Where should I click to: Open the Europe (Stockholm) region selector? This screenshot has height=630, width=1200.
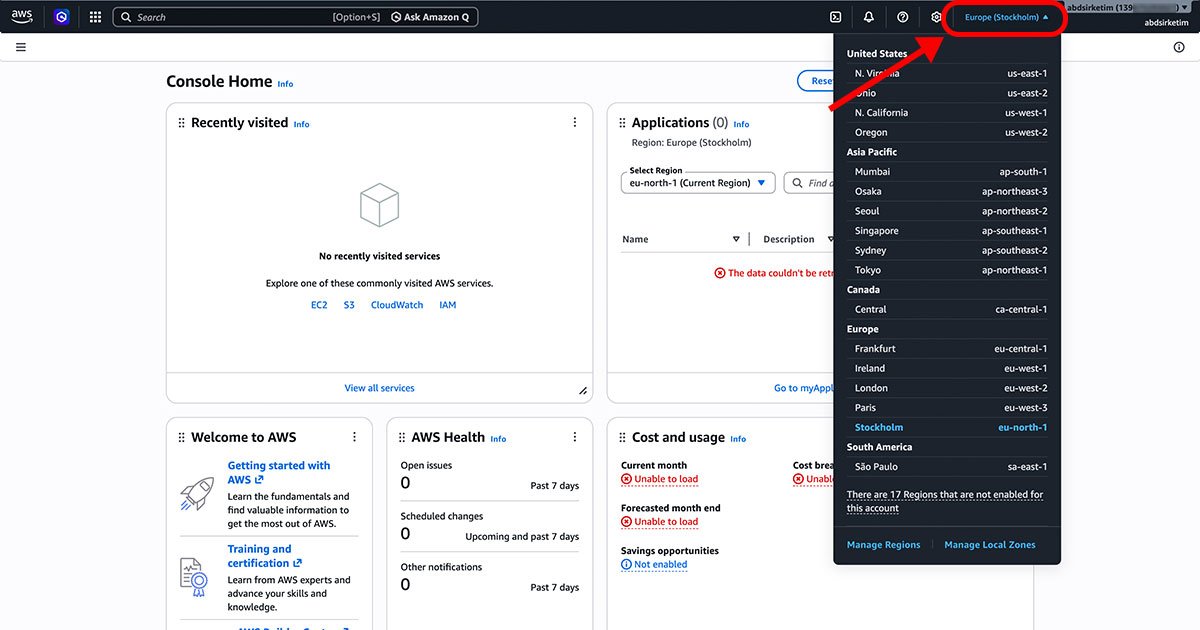pos(1007,17)
